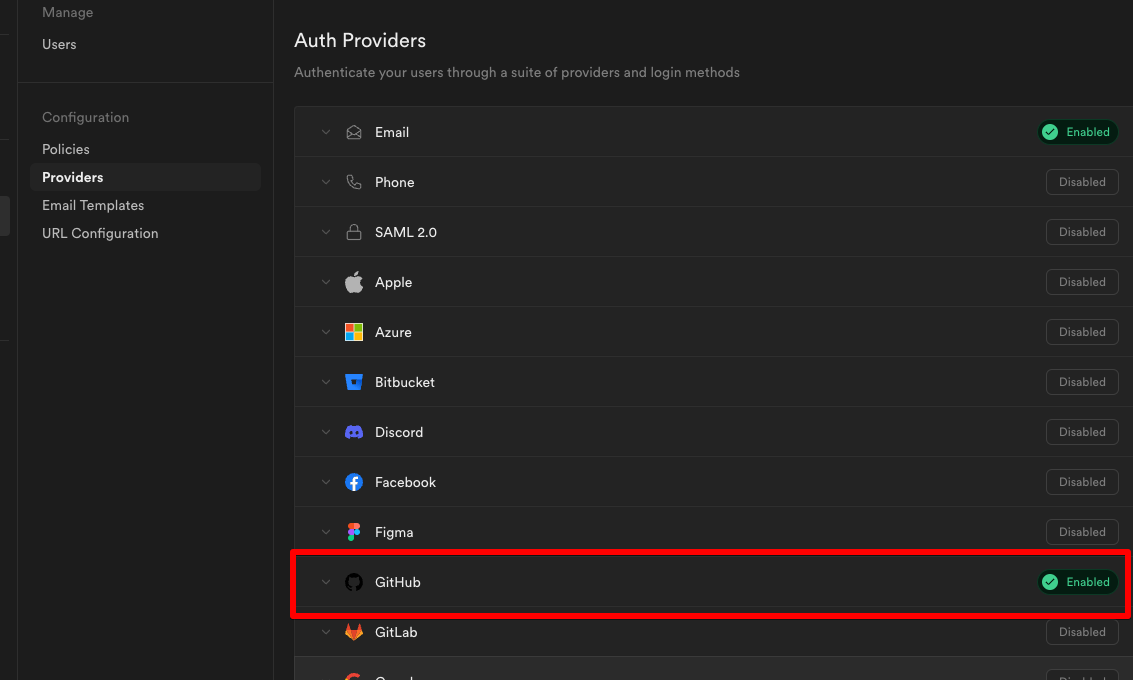1136x680 pixels.
Task: Expand the Bitbucket provider chevron
Action: pyautogui.click(x=326, y=382)
